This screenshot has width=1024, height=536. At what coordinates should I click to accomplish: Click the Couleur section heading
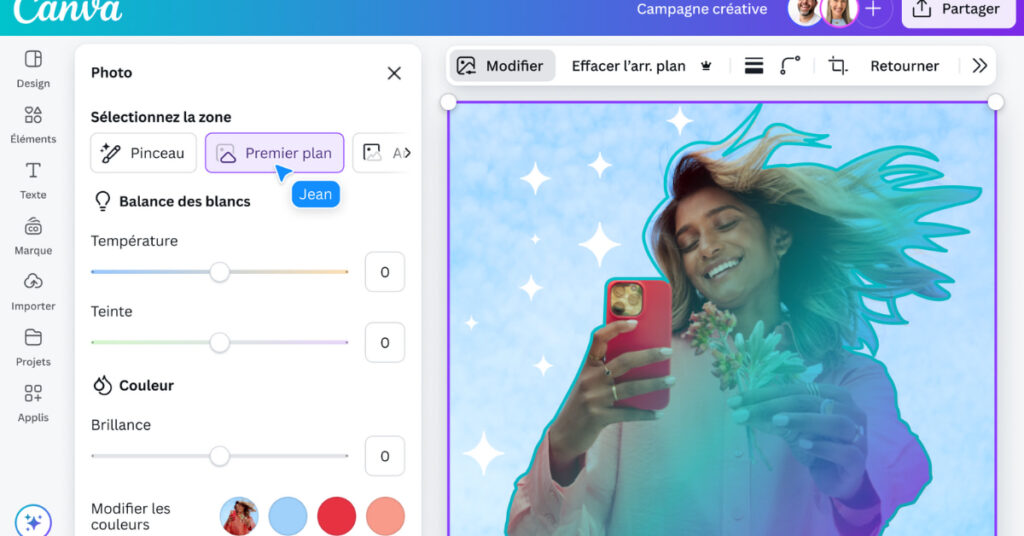click(146, 385)
